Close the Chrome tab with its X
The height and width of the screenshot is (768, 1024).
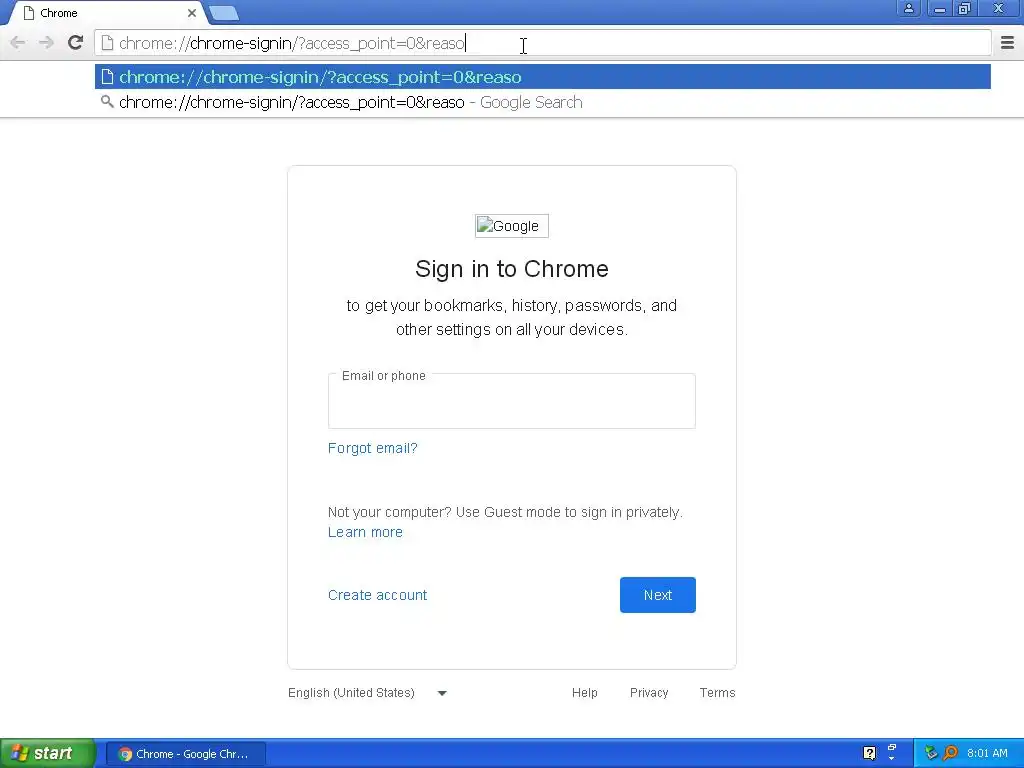point(191,13)
